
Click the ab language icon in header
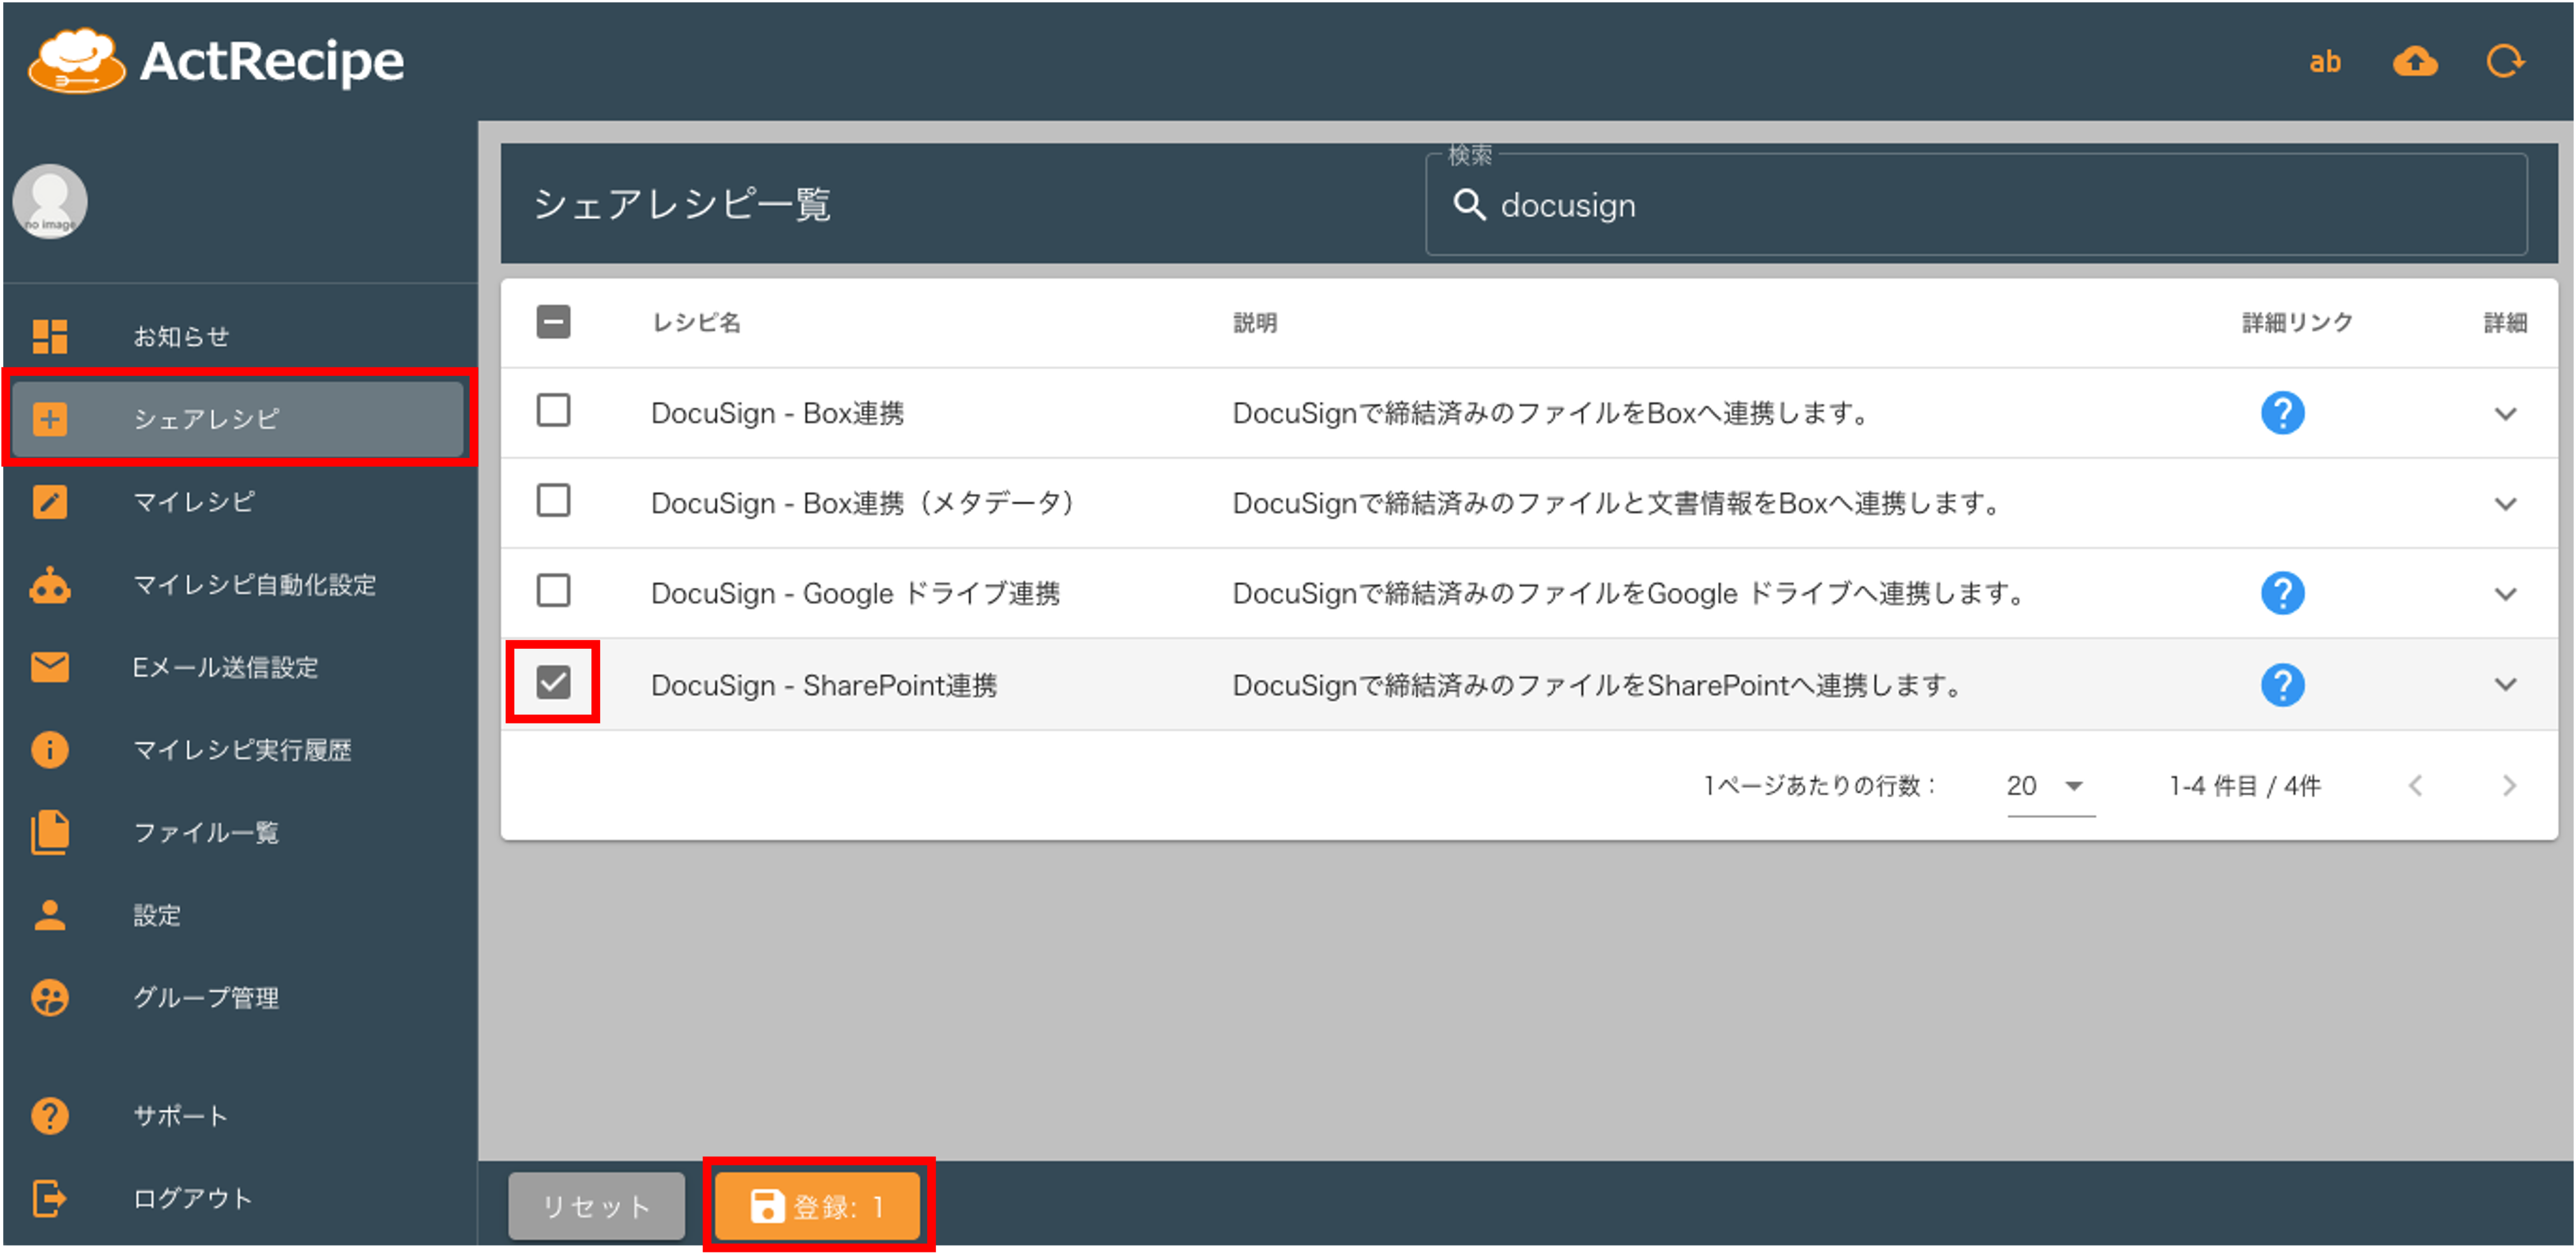(x=2324, y=62)
